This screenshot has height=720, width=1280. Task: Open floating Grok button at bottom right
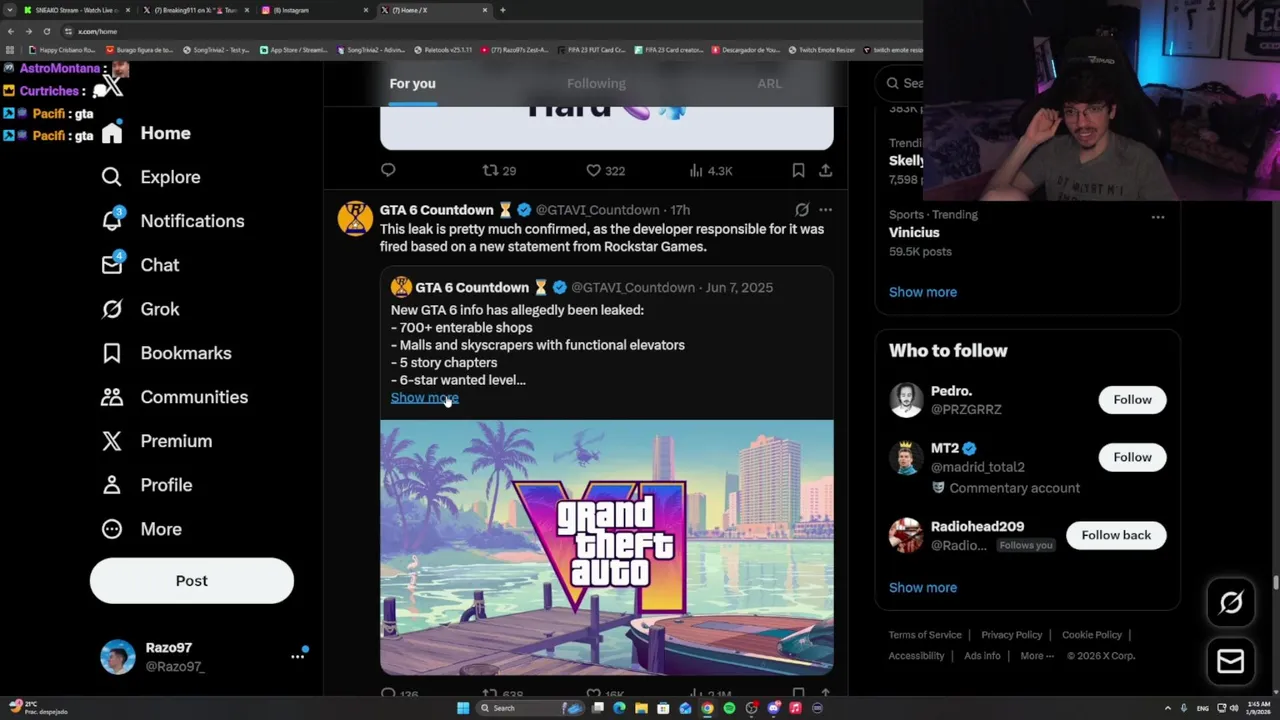click(x=1231, y=602)
